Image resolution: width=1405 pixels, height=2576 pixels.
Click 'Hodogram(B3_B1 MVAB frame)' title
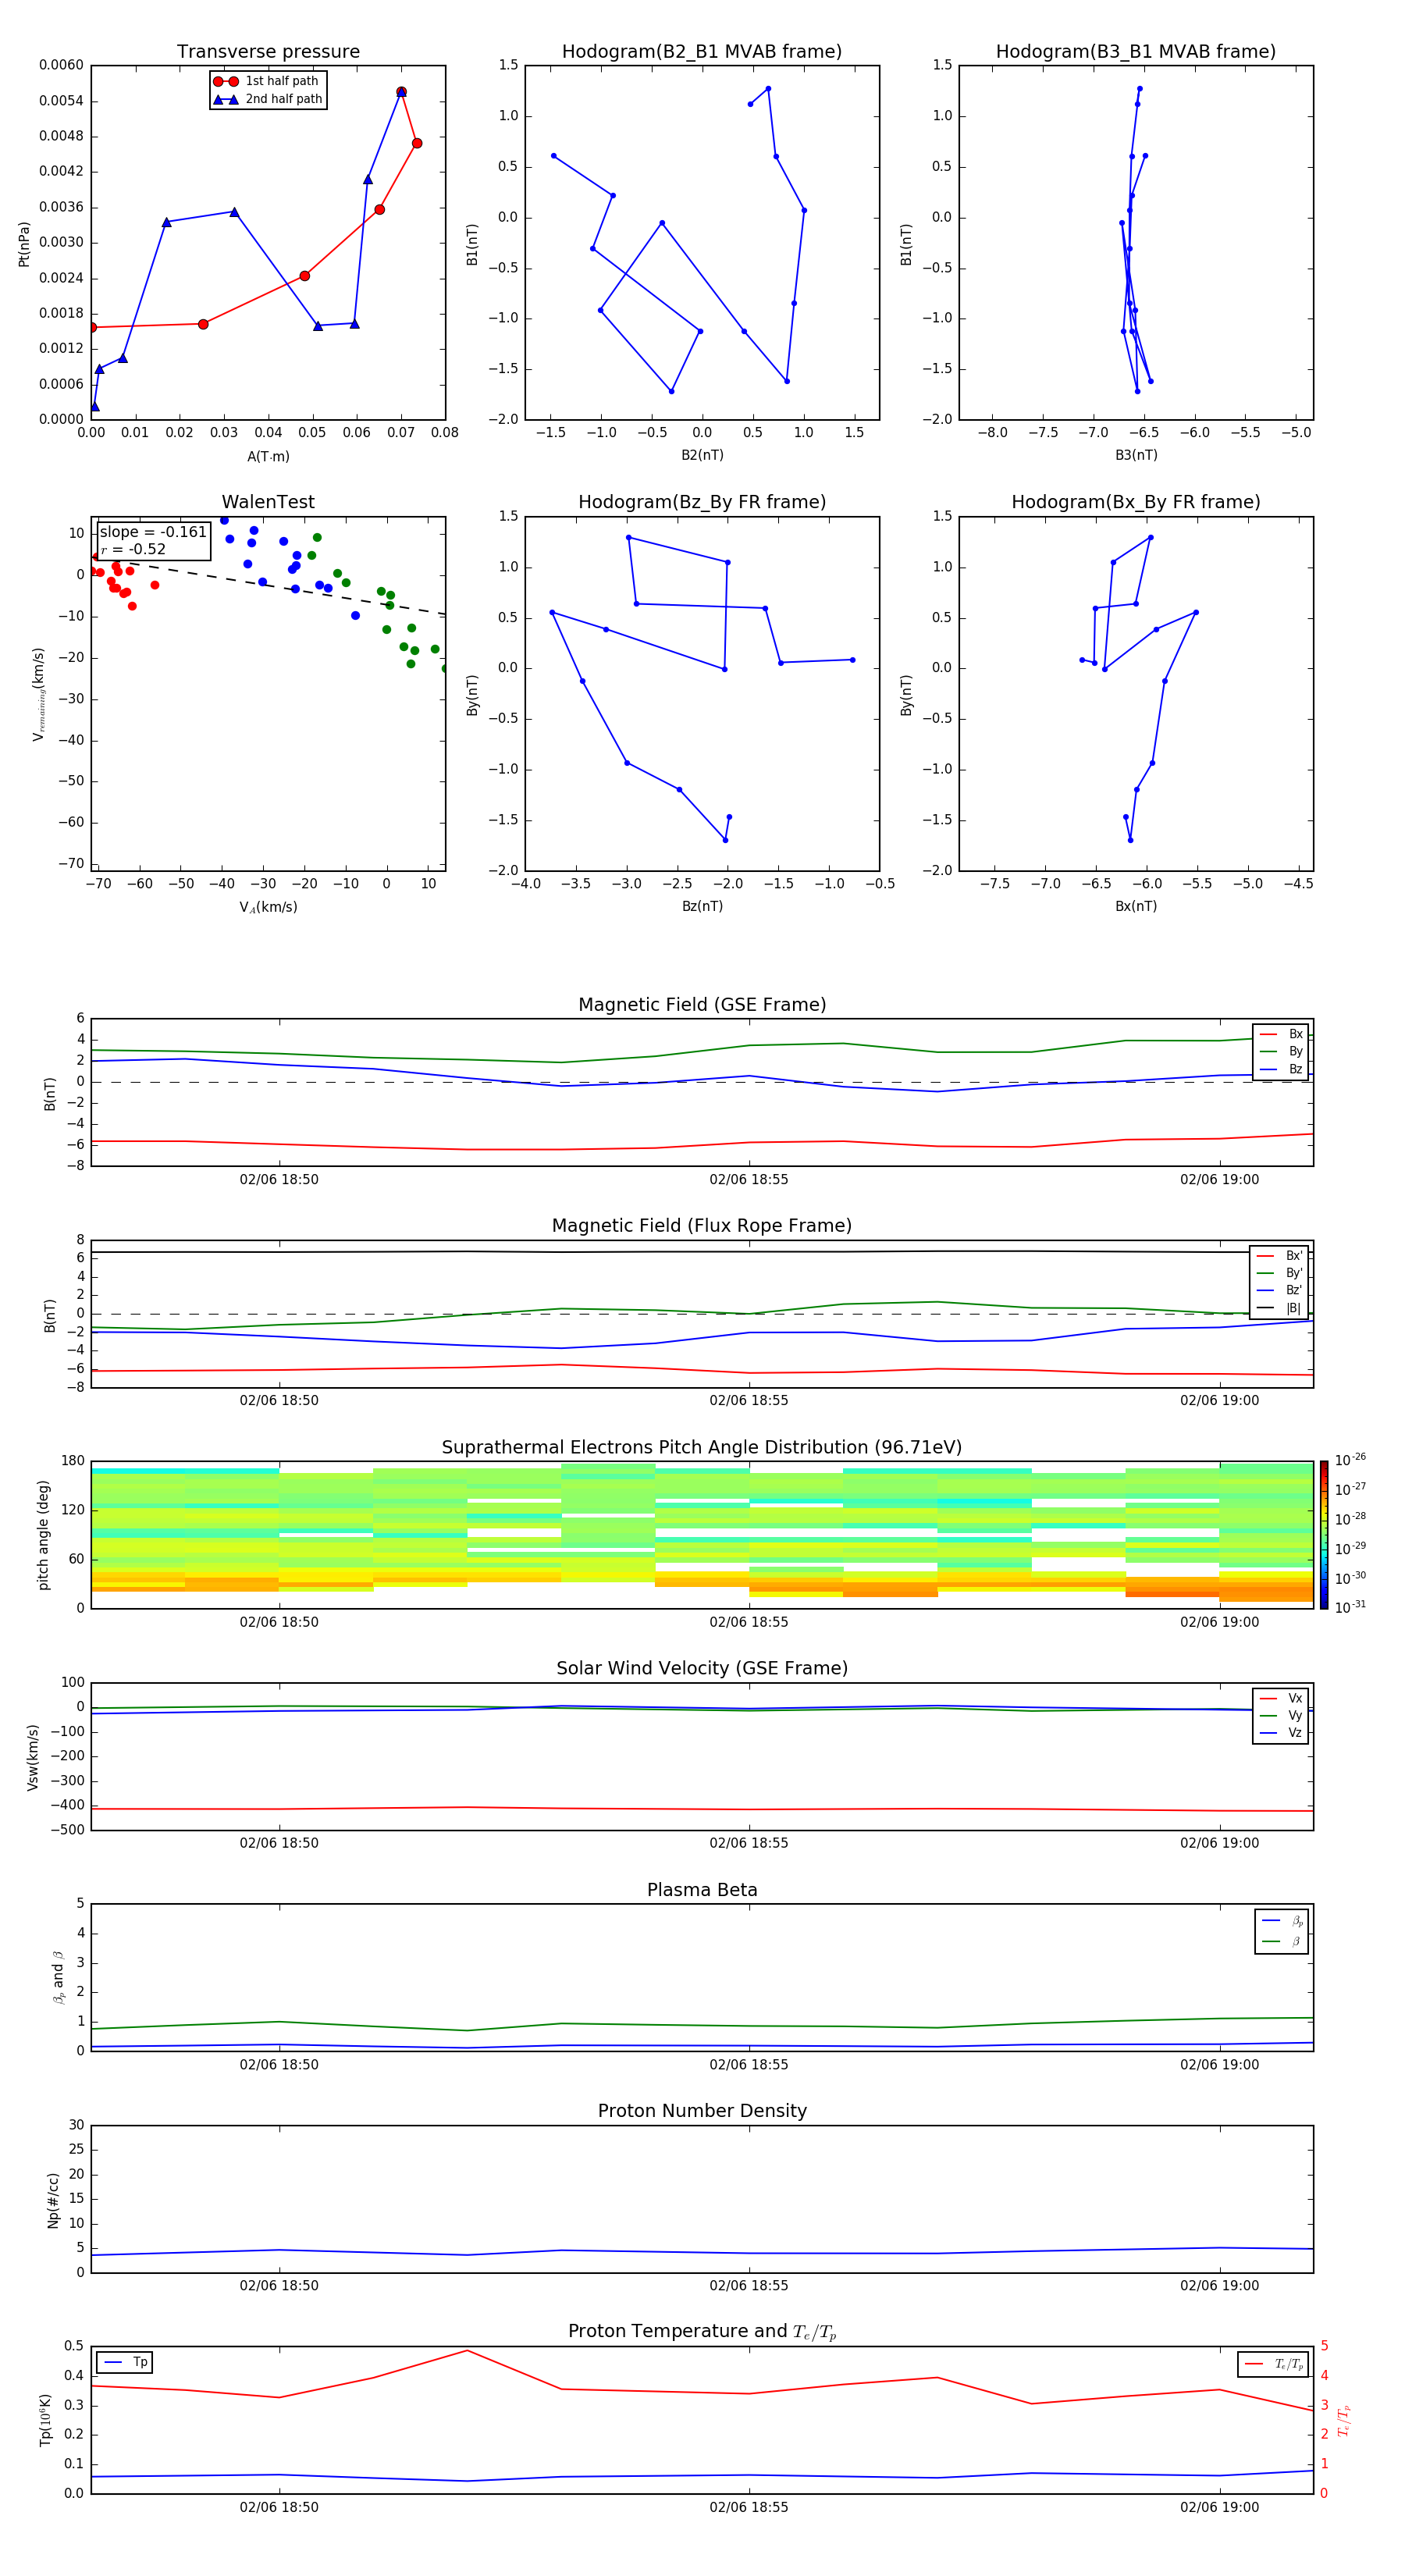tap(1136, 52)
